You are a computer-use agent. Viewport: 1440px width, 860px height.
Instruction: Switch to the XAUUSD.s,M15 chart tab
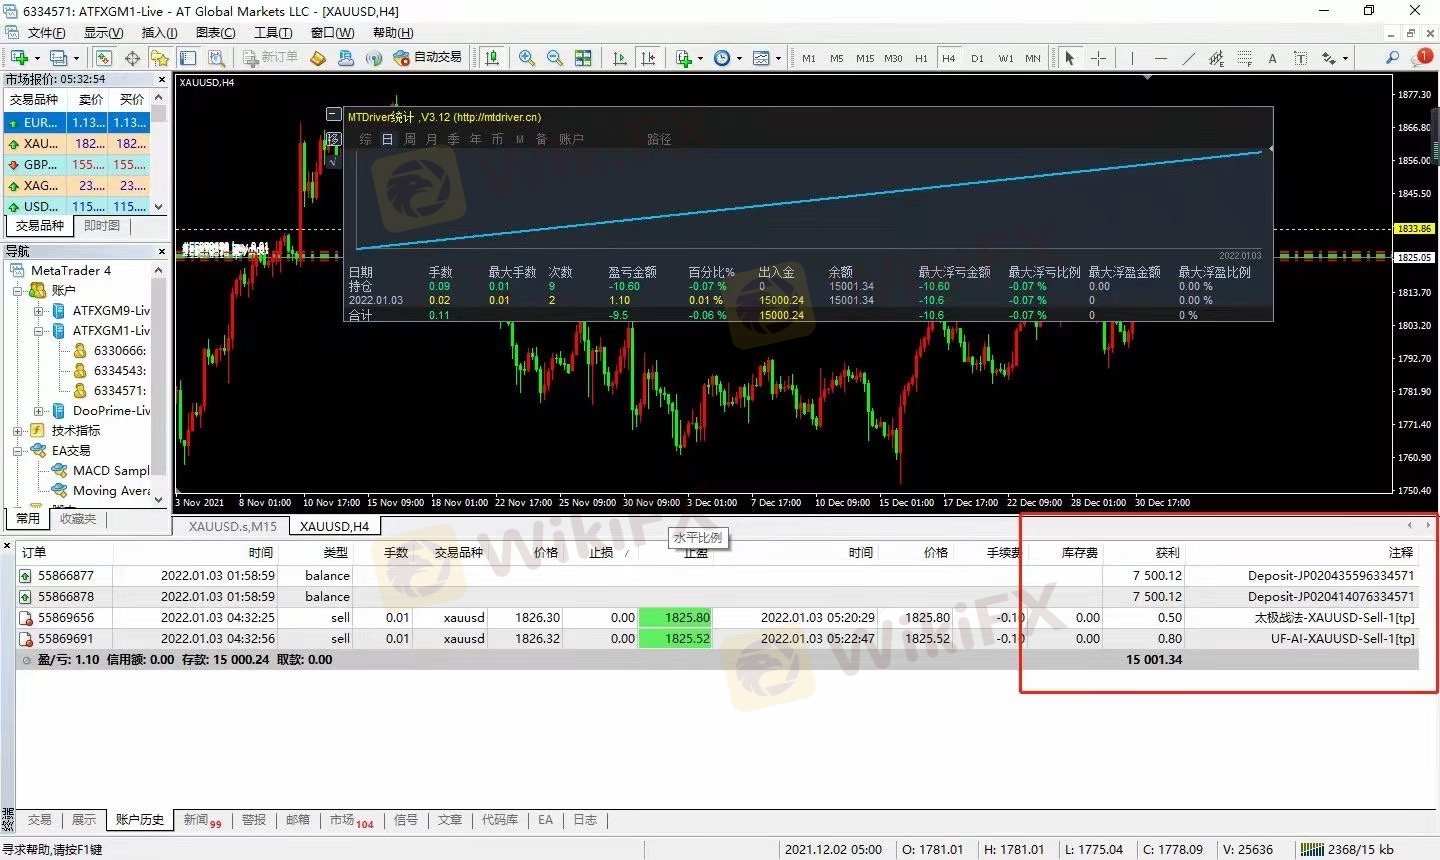[232, 526]
